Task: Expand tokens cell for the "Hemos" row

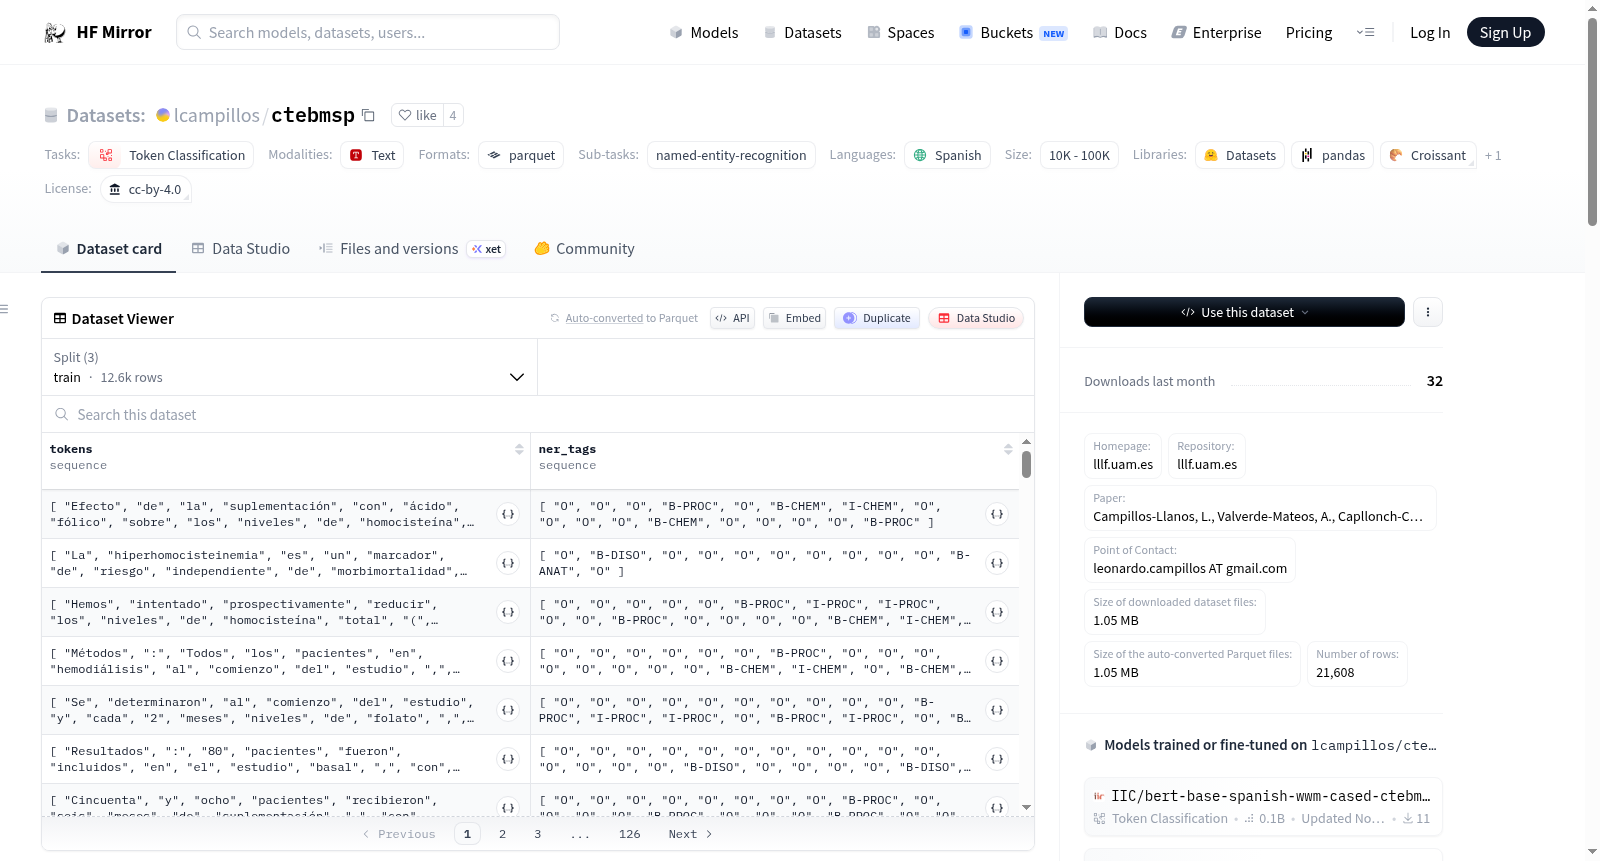Action: click(508, 612)
